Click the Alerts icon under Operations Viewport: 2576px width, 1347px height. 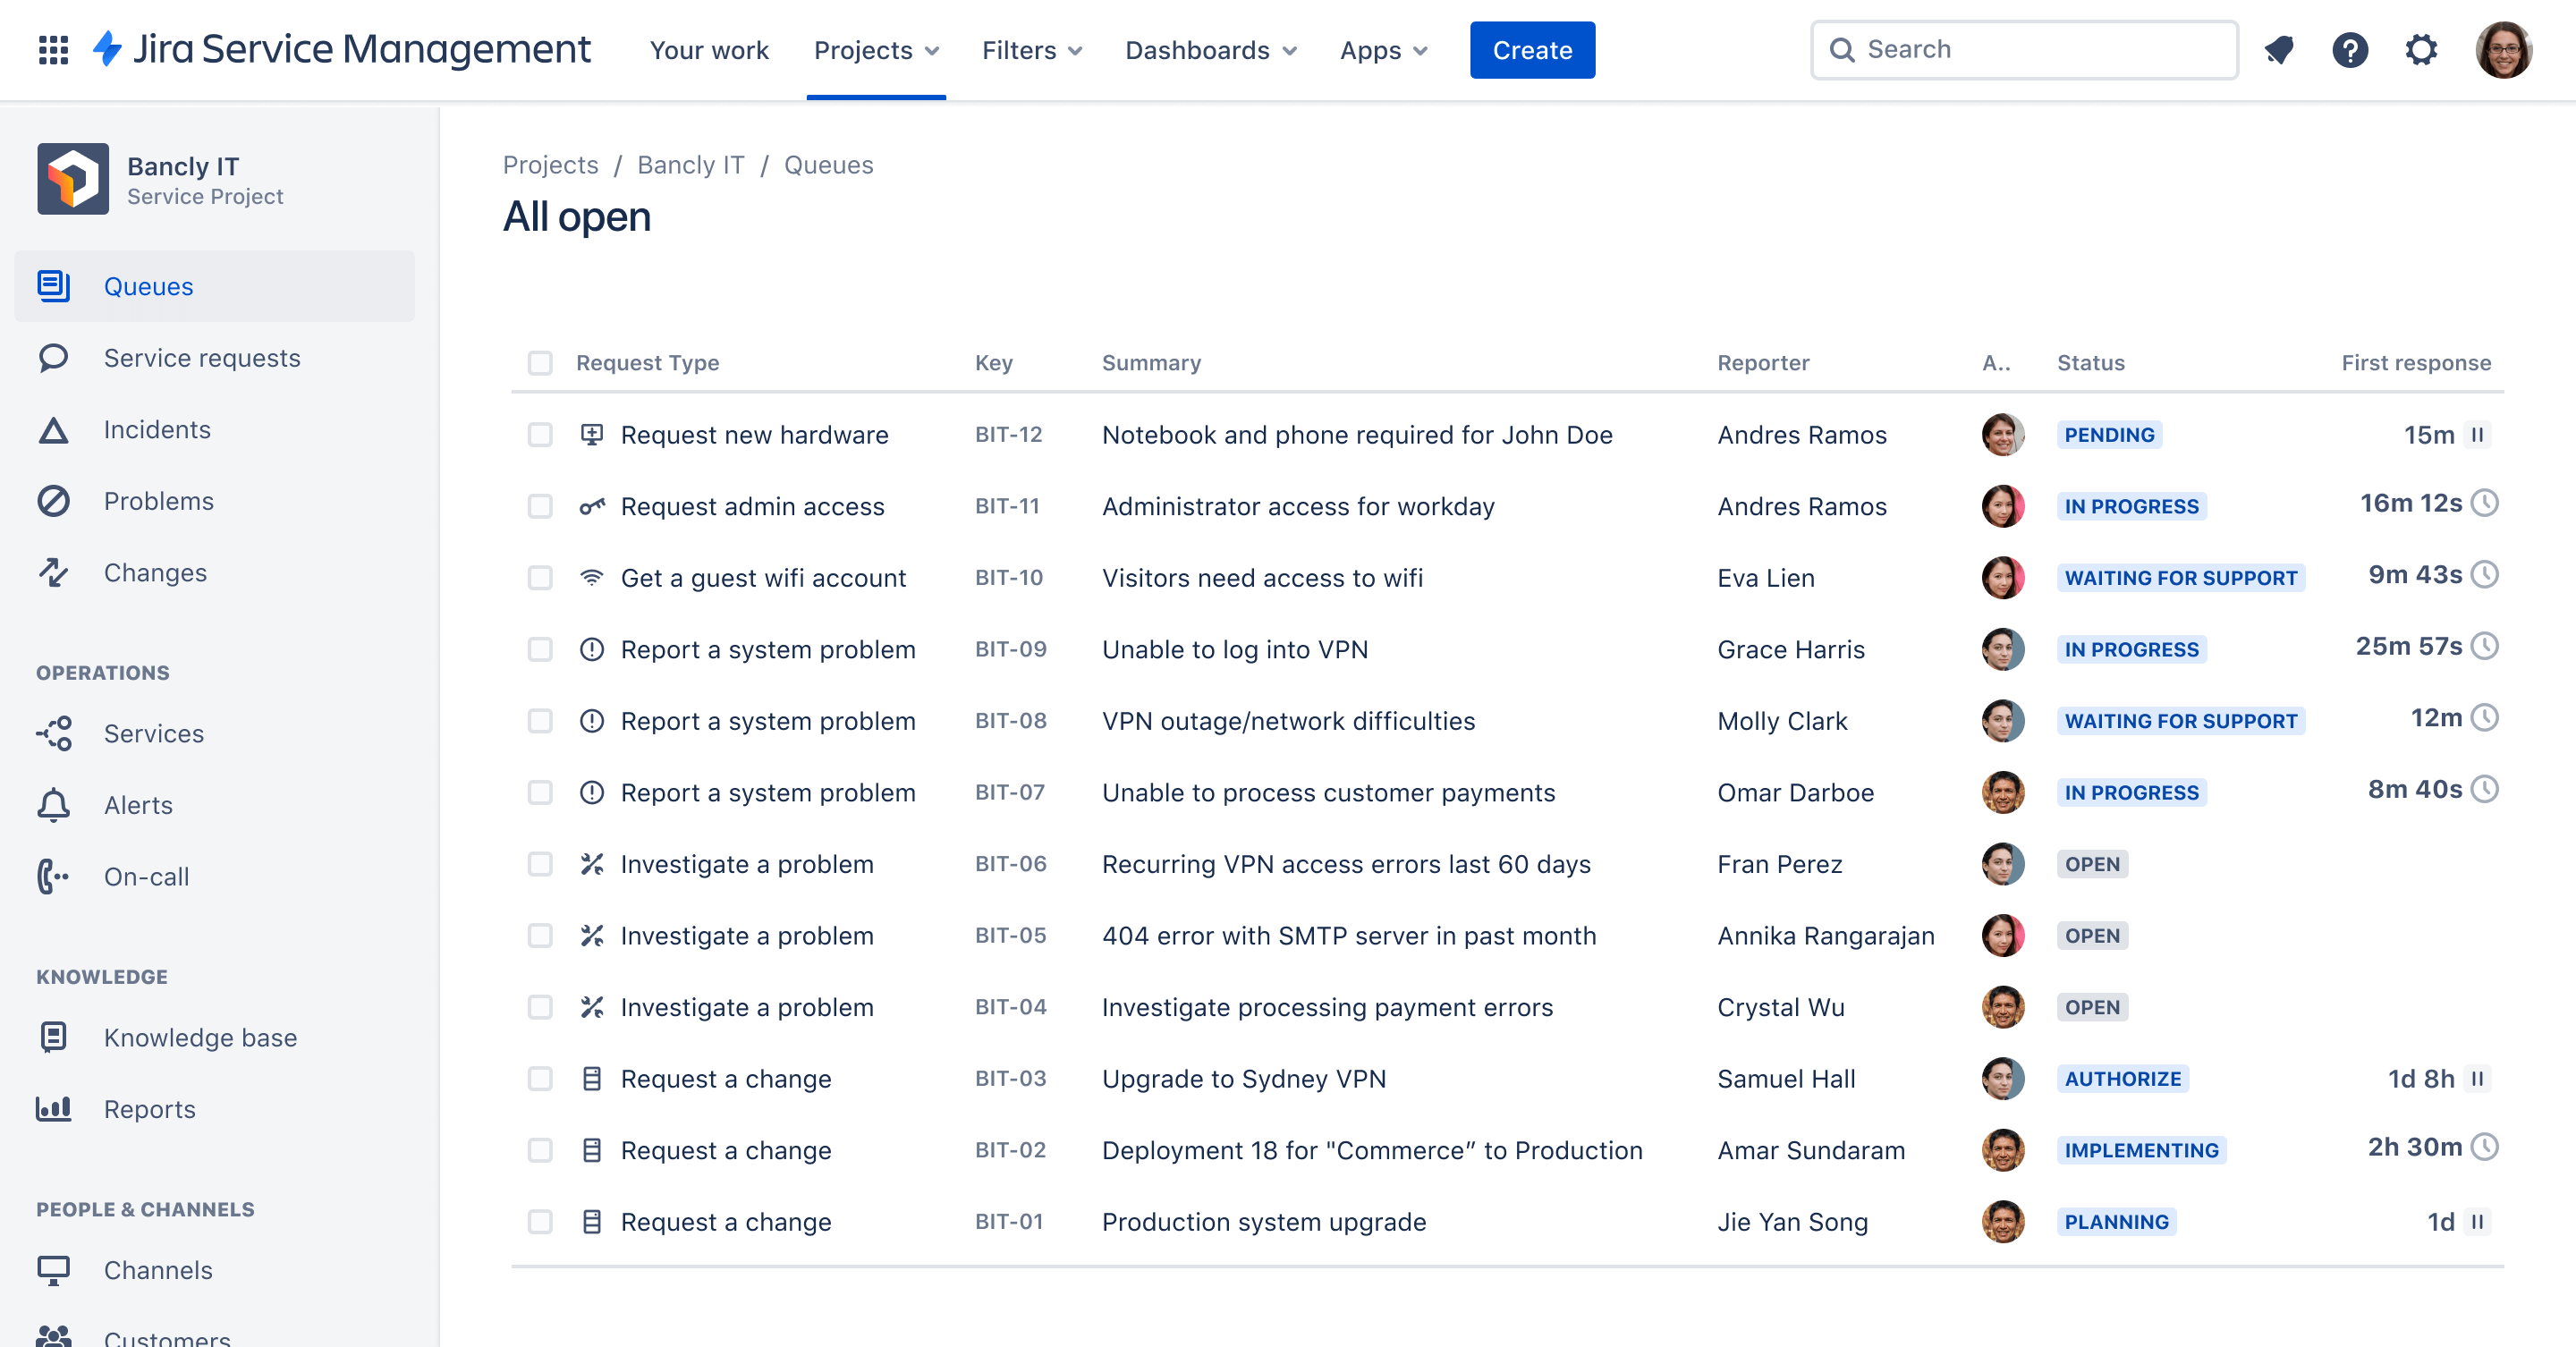(53, 806)
